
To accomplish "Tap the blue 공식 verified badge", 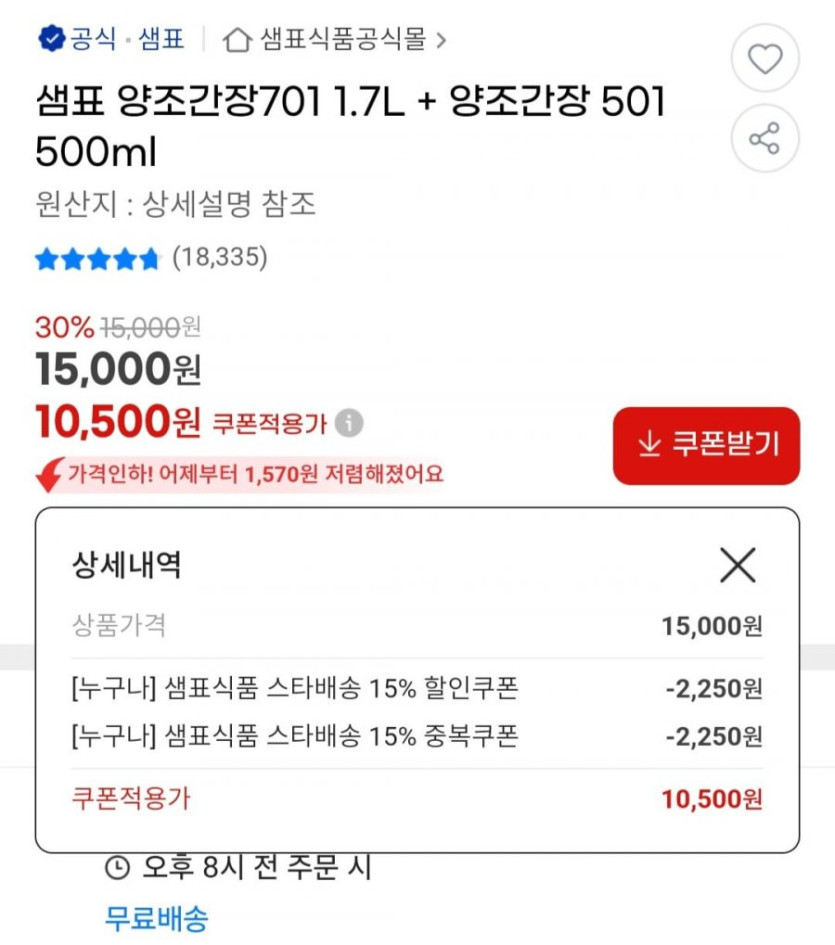I will 50,39.
